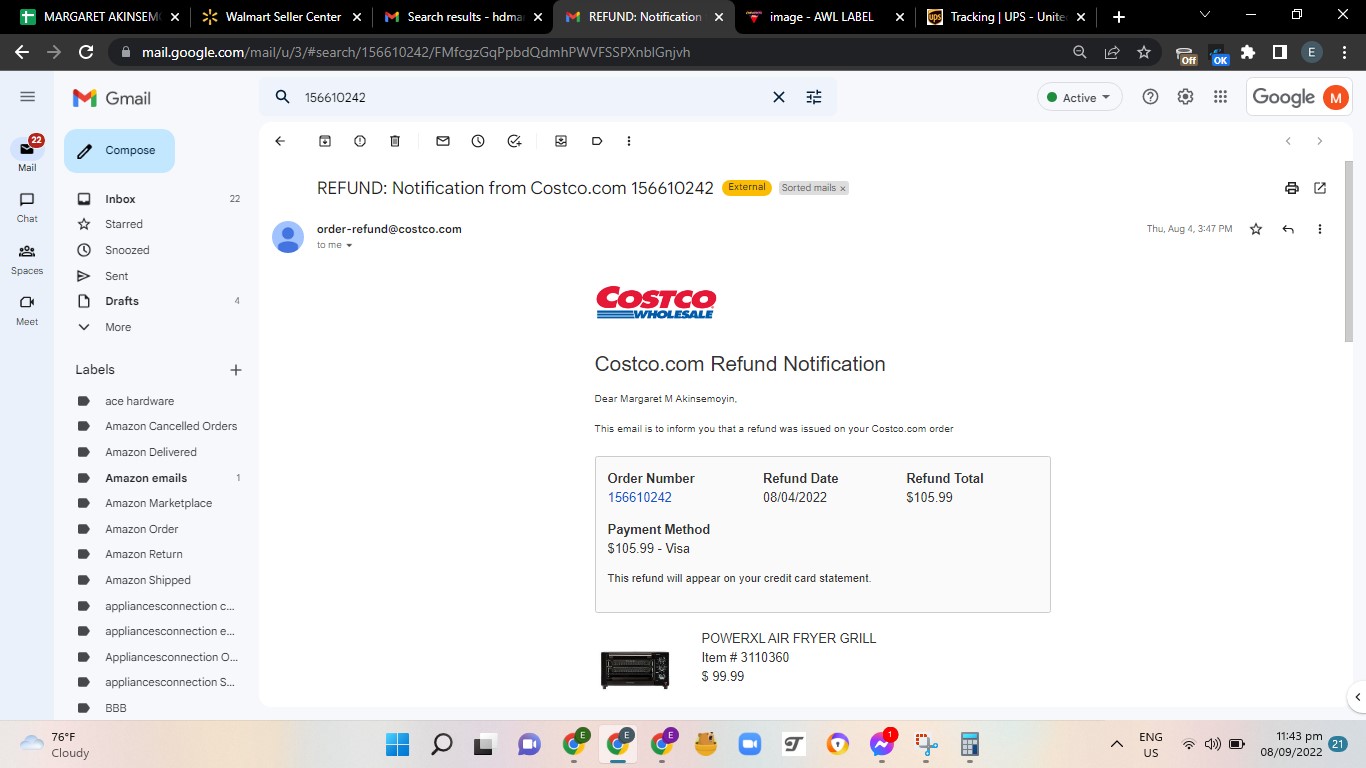Screen dimensions: 1366x768
Task: Open the Google account avatar menu
Action: click(1335, 97)
